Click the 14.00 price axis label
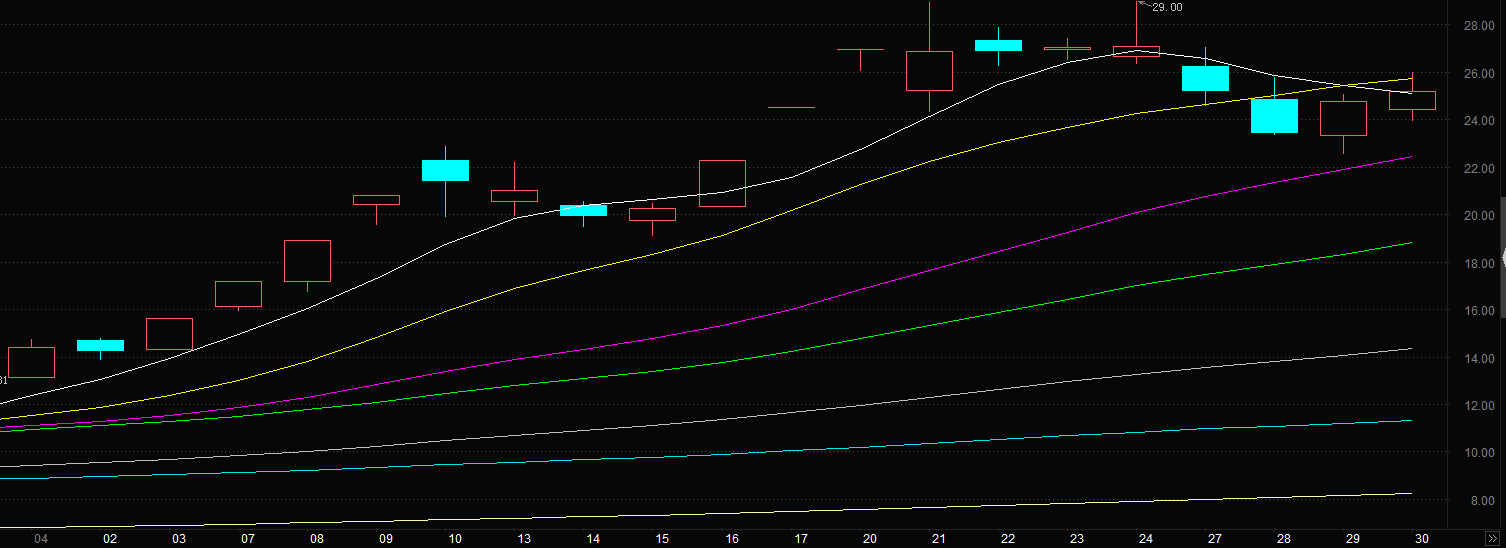 point(1478,359)
